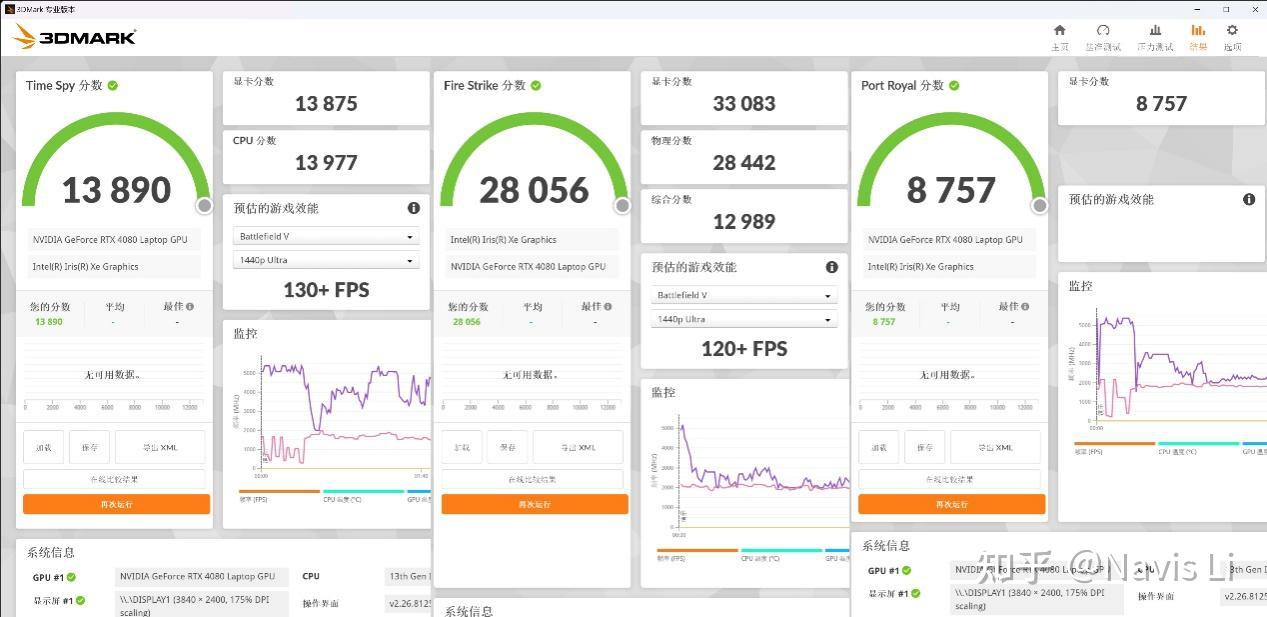Open the Results (结果) bar chart icon
Viewport: 1267px width, 617px height.
tap(1198, 30)
